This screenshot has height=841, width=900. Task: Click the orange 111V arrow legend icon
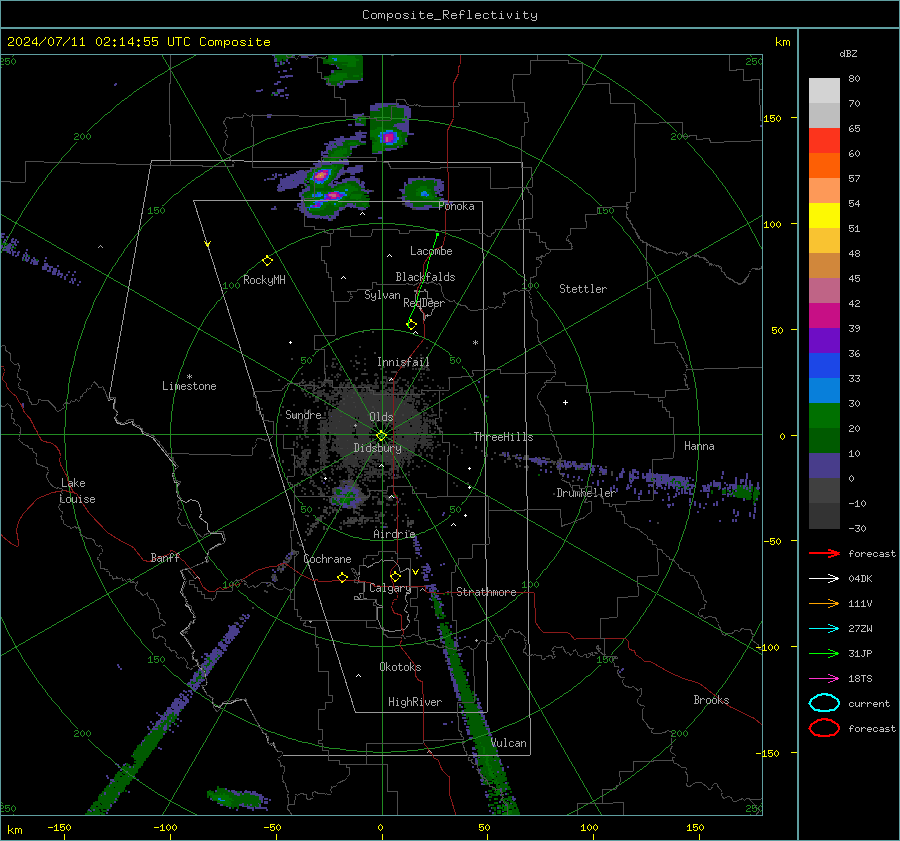click(x=824, y=603)
